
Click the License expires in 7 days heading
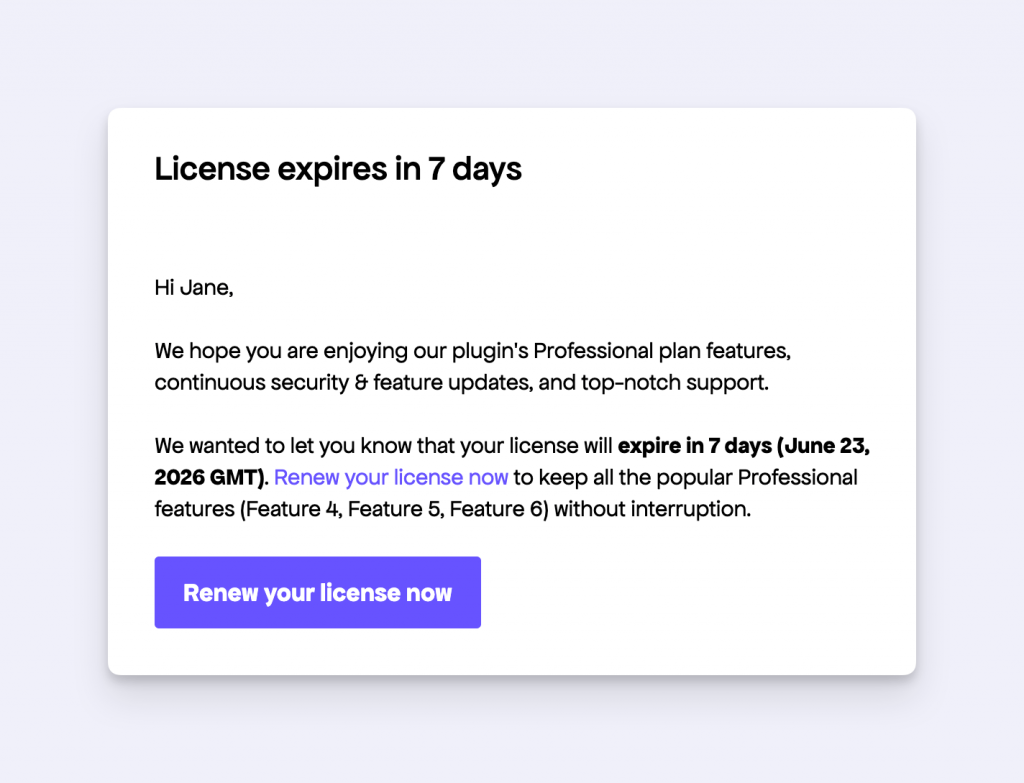(x=337, y=169)
